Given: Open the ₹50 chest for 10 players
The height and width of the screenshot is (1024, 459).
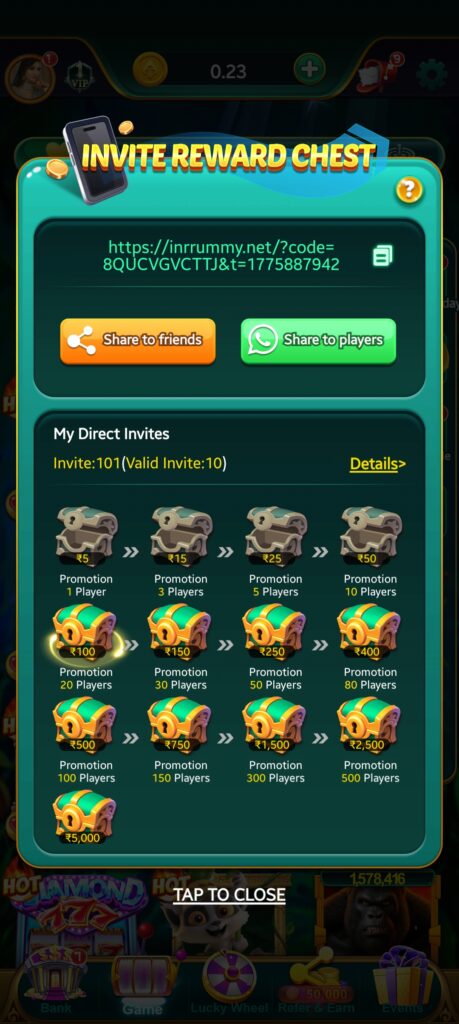Looking at the screenshot, I should (370, 537).
